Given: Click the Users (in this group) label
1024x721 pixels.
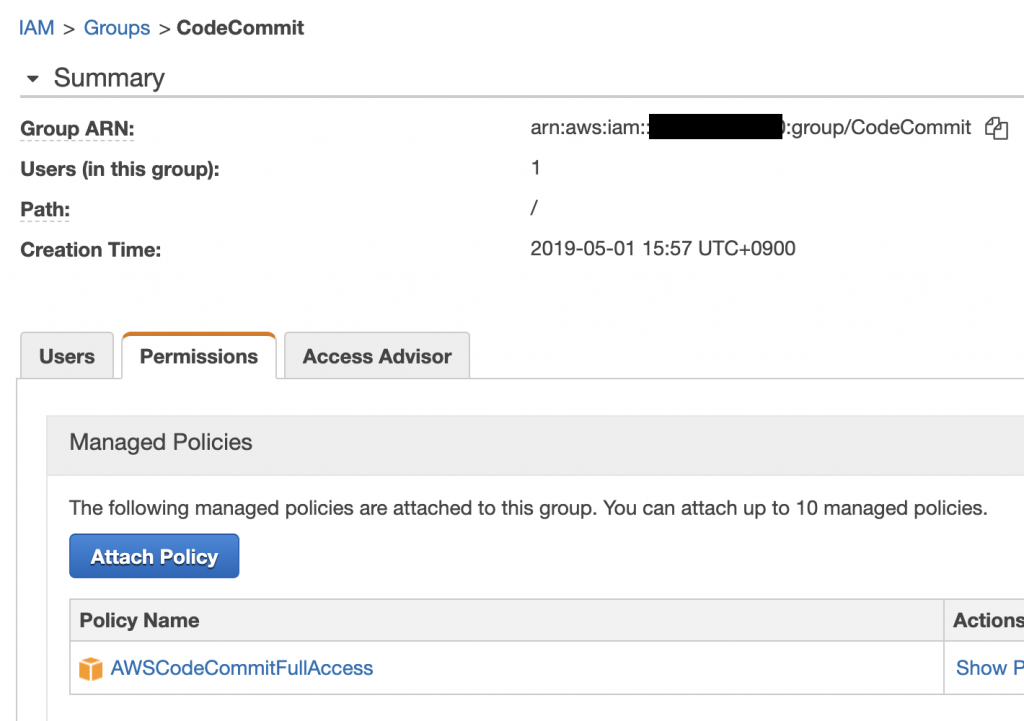Looking at the screenshot, I should pos(120,169).
